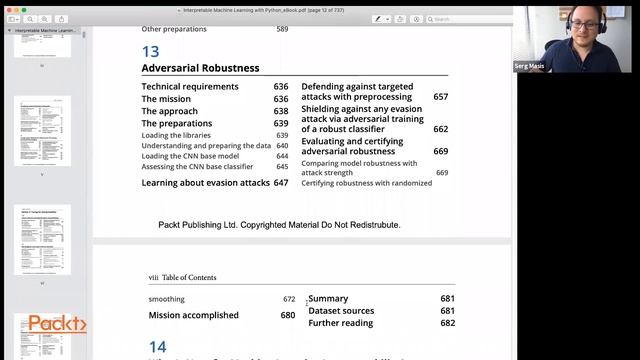Click the 'Summary' entry
Viewport: 640px width, 360px height.
[x=328, y=298]
